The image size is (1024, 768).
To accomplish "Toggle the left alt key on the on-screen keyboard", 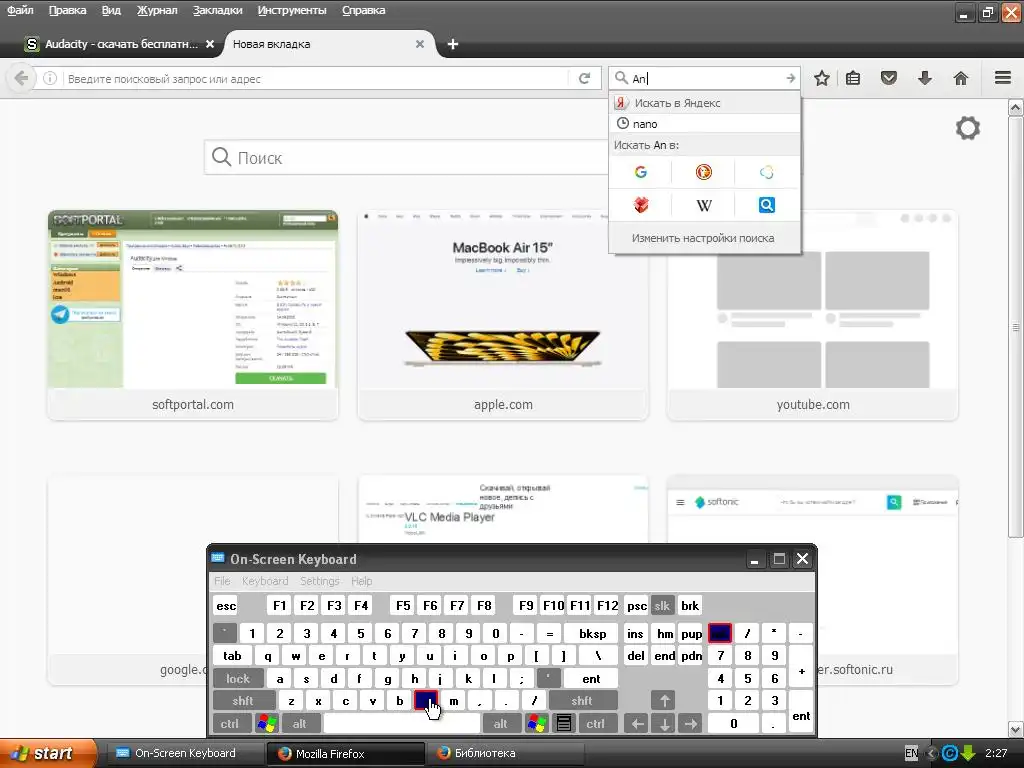I will (x=300, y=723).
